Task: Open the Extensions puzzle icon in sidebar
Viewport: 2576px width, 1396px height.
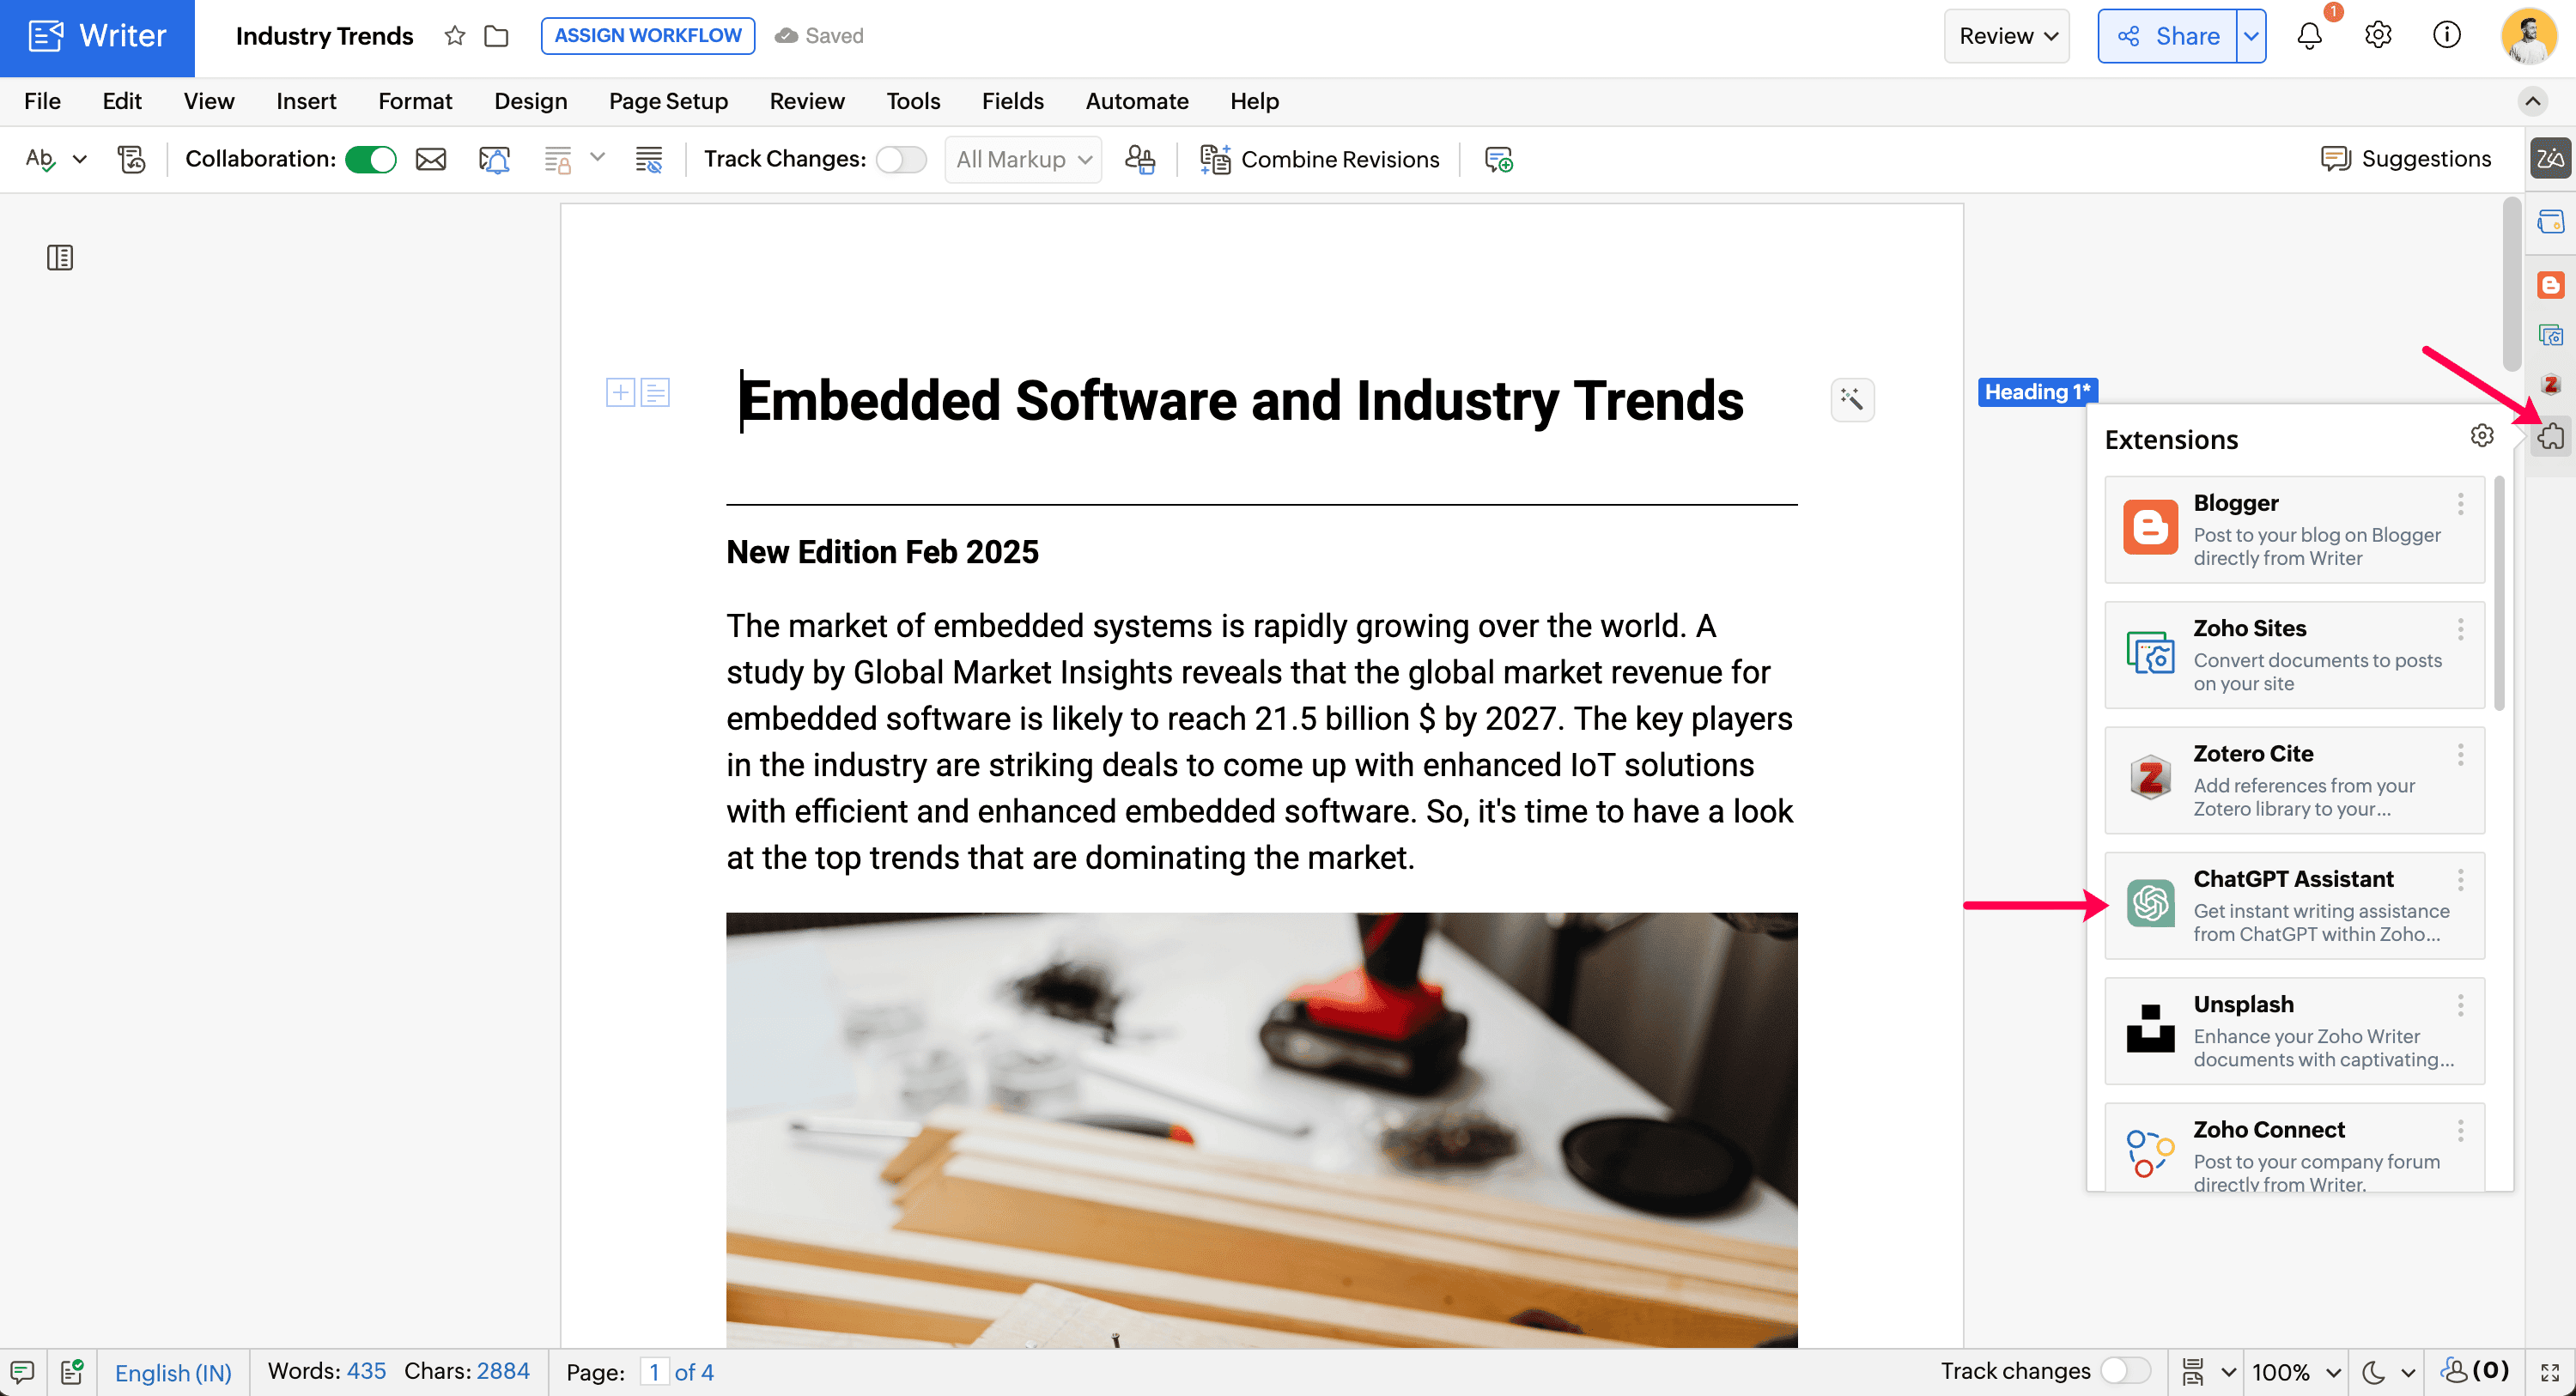Action: tap(2550, 436)
